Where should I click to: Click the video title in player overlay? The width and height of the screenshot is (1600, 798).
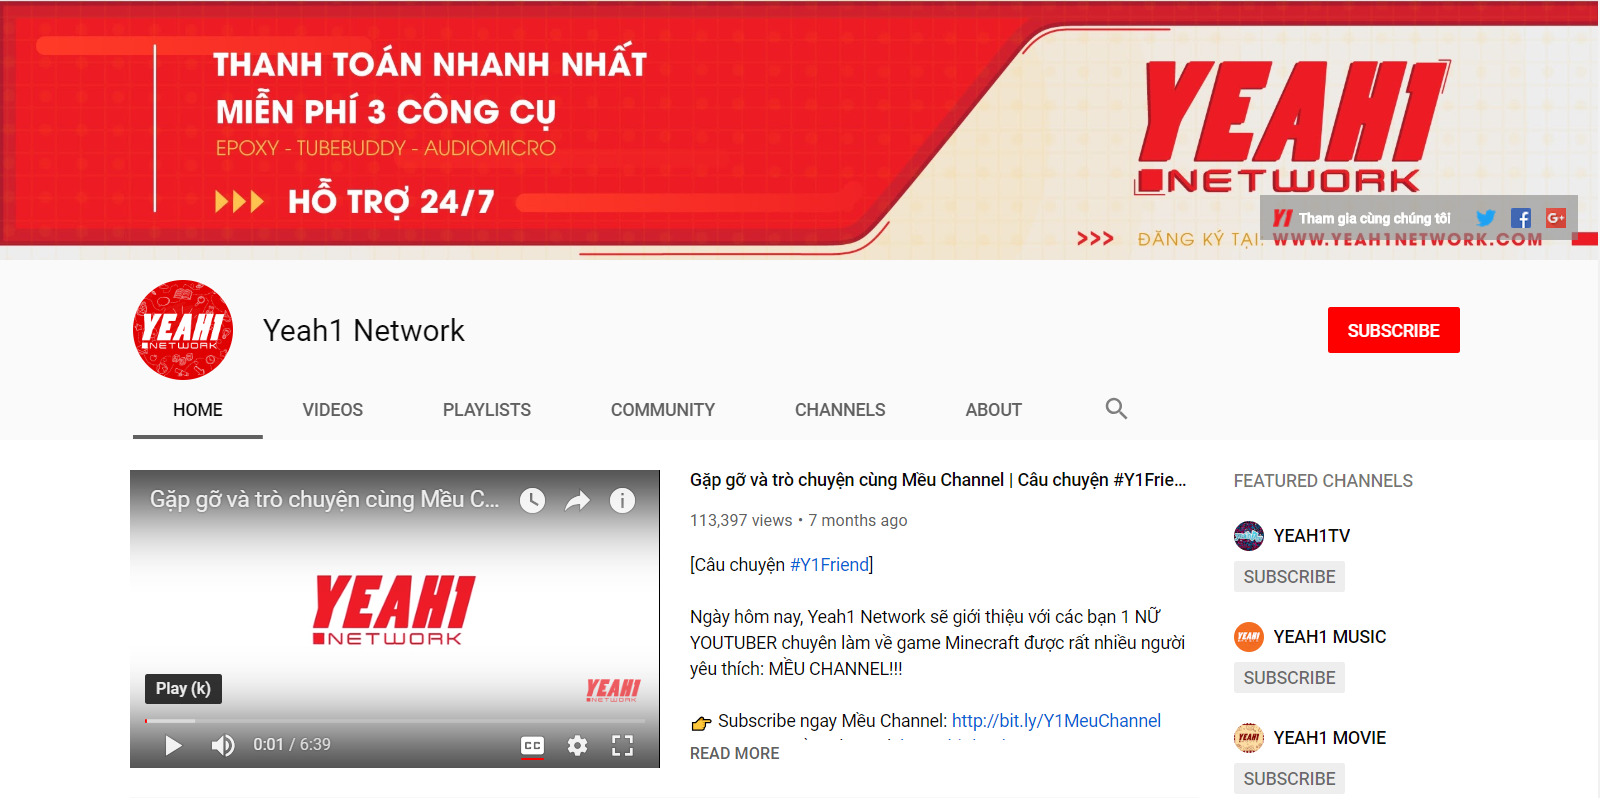324,499
